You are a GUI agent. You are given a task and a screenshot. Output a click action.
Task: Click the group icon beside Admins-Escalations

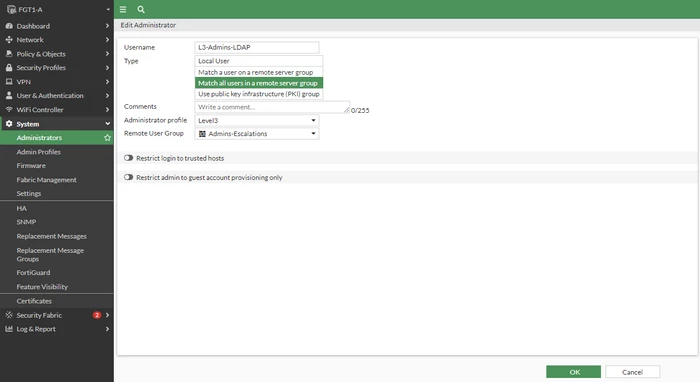tap(202, 133)
